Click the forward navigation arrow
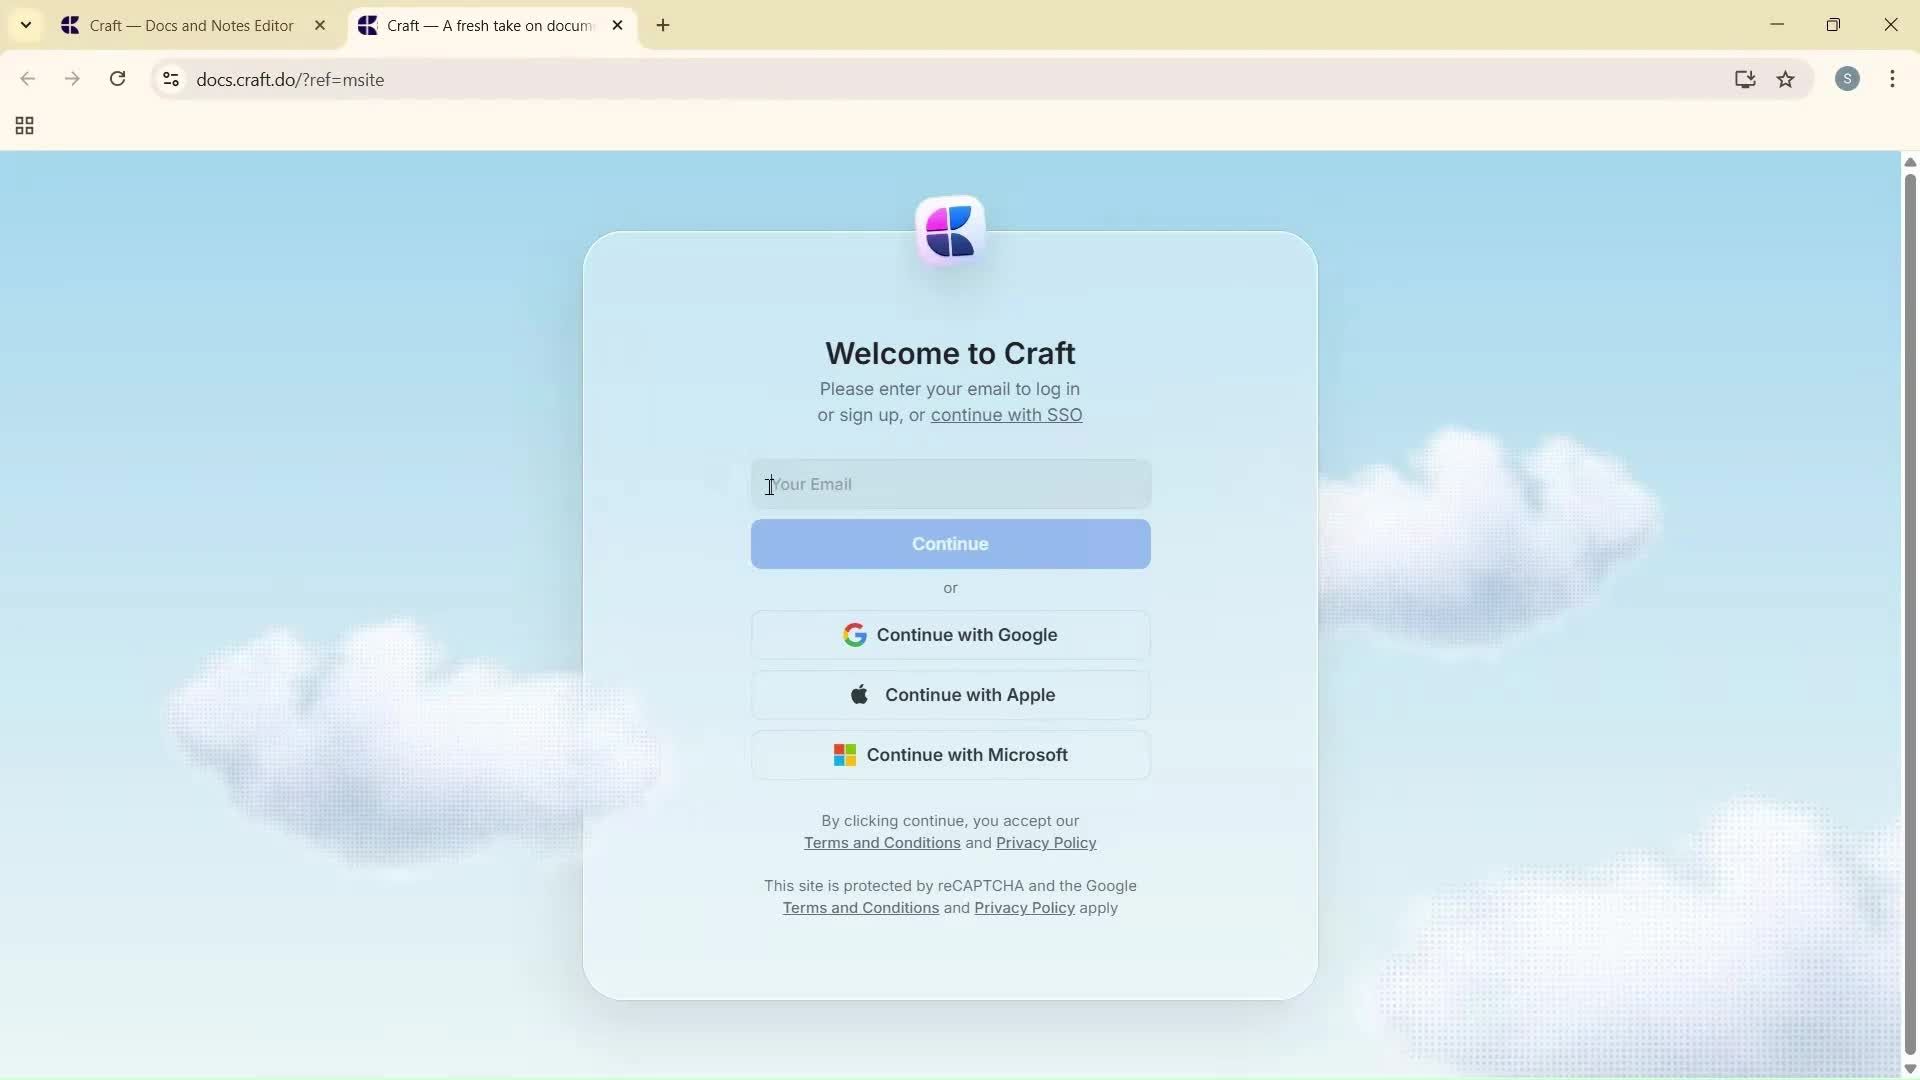1920x1080 pixels. coord(72,79)
